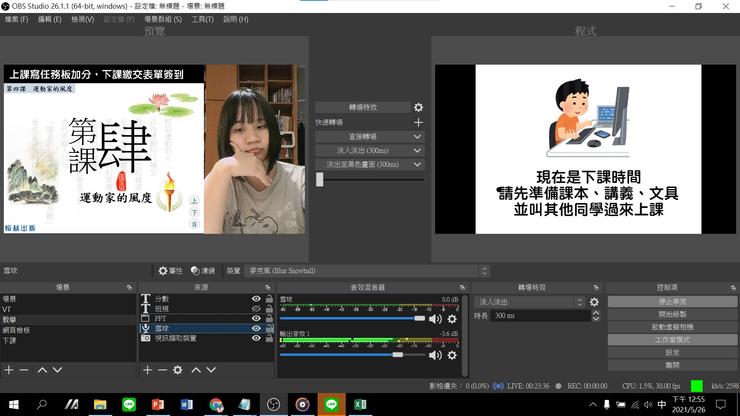Toggle visibility of 分數 source
Viewport: 740px width, 416px height.
pos(256,298)
